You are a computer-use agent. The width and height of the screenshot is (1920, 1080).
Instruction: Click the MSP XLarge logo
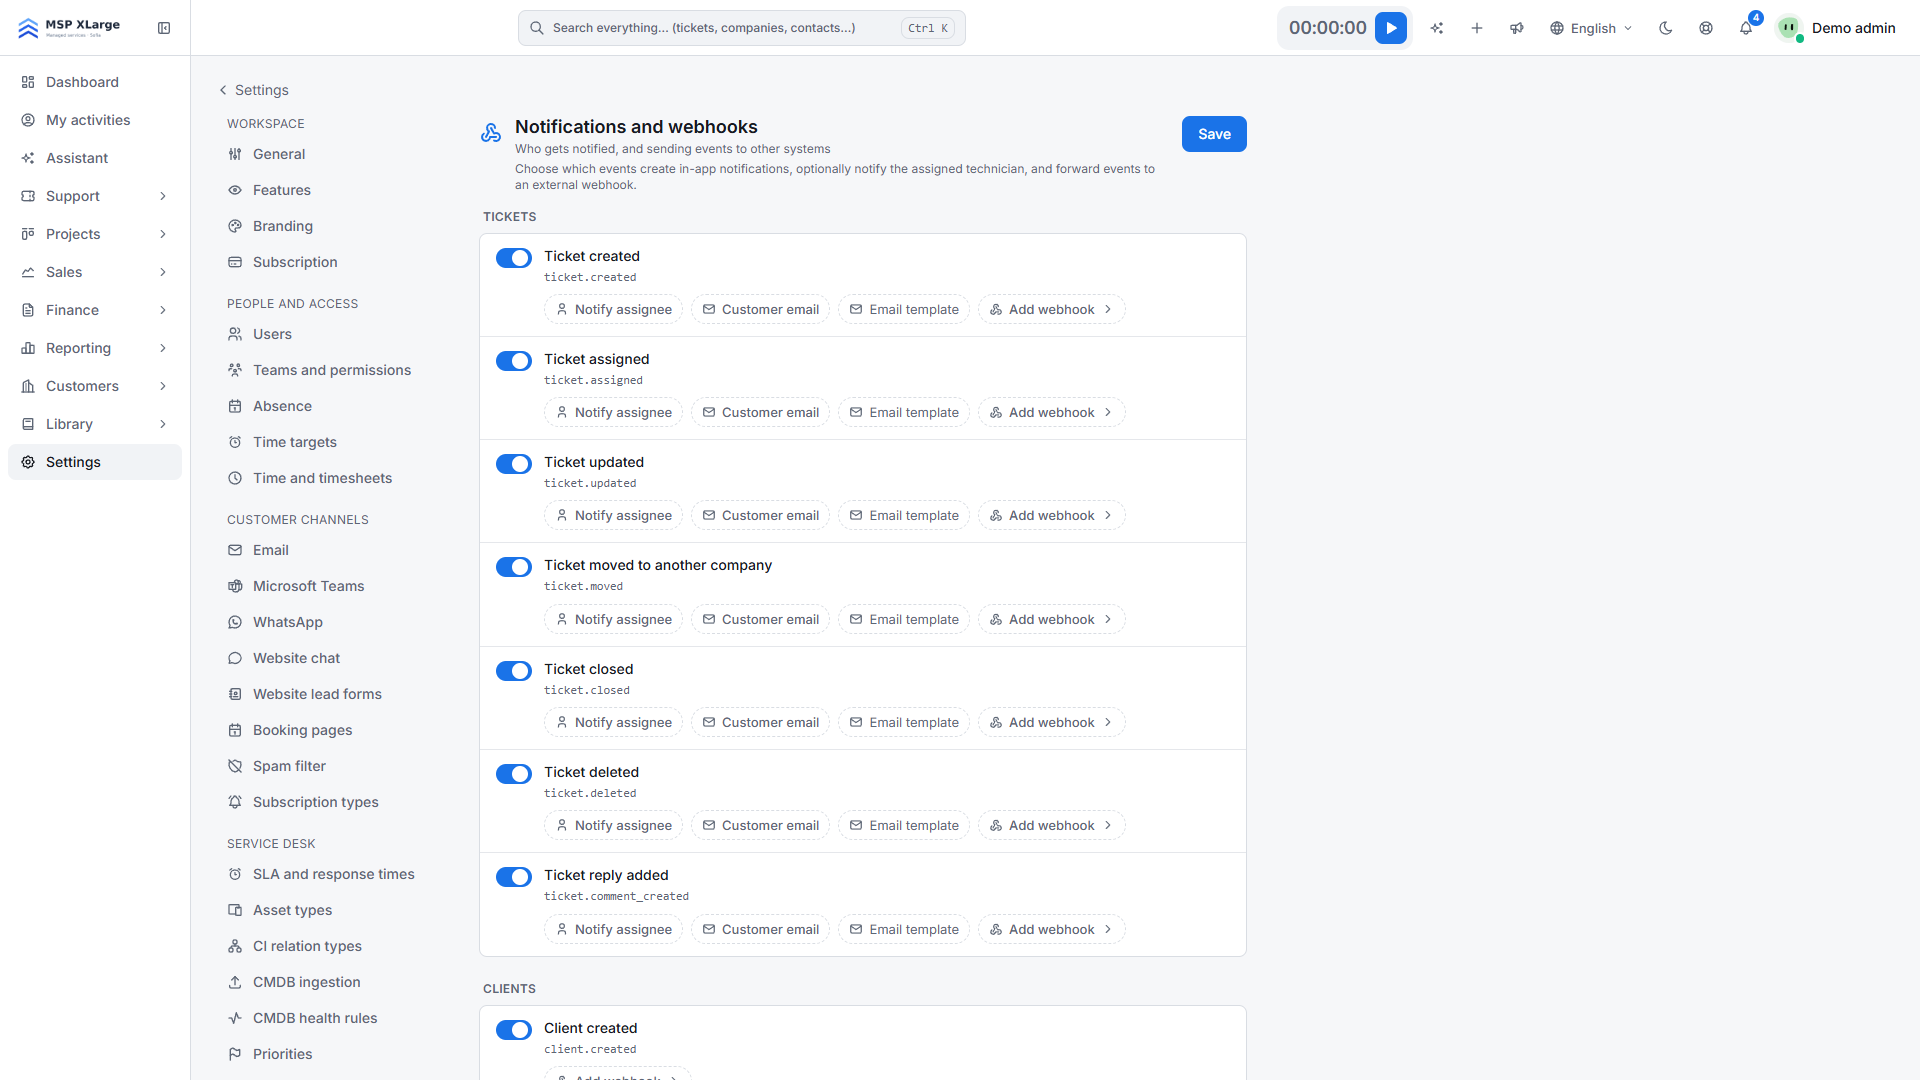[69, 28]
